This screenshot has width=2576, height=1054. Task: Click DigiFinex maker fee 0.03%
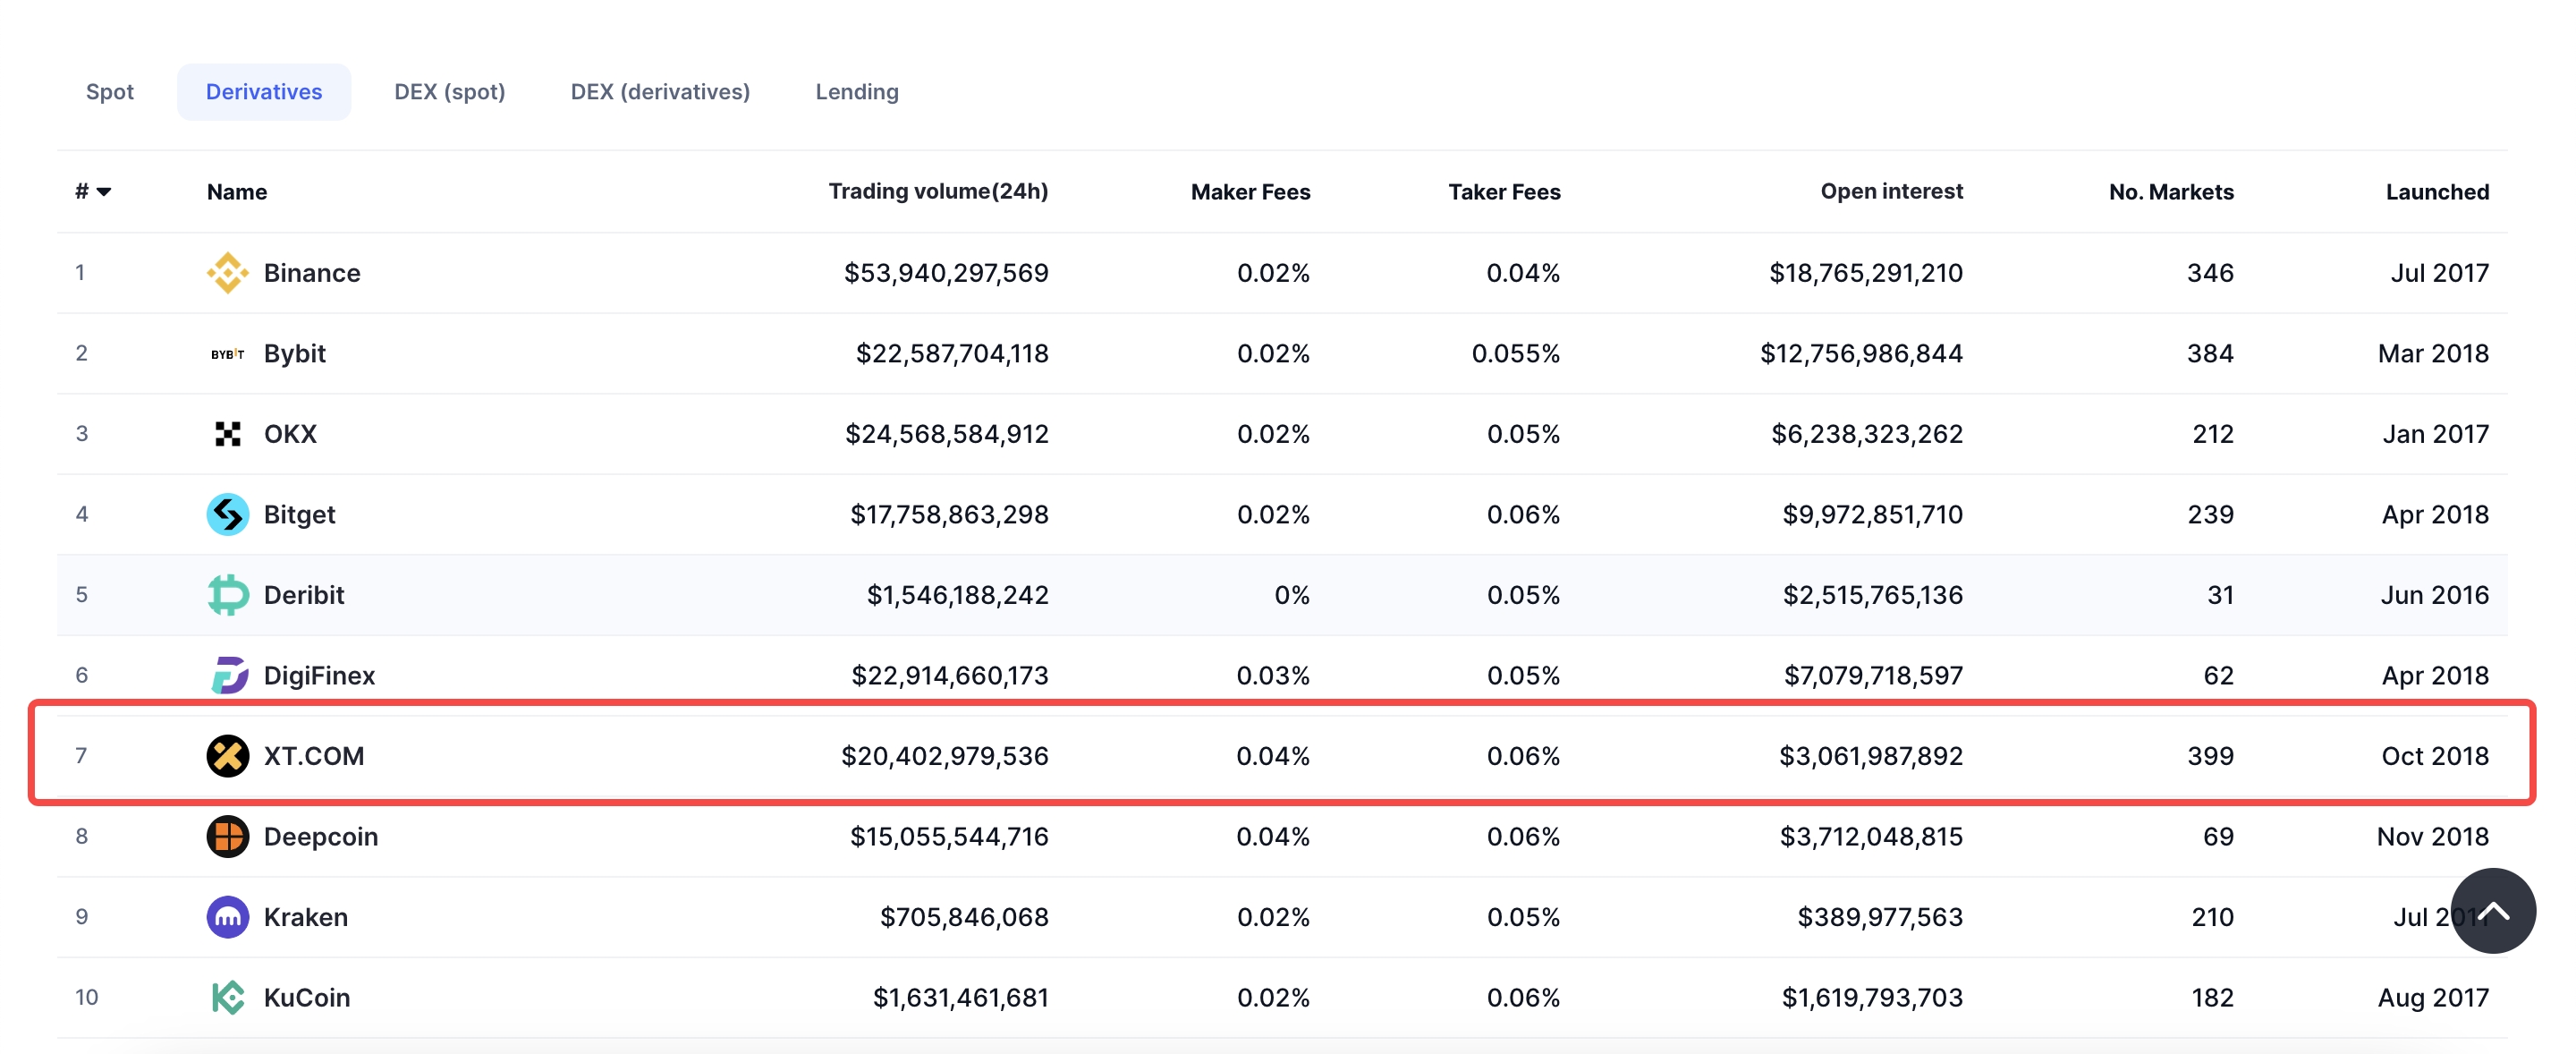pyautogui.click(x=1273, y=676)
